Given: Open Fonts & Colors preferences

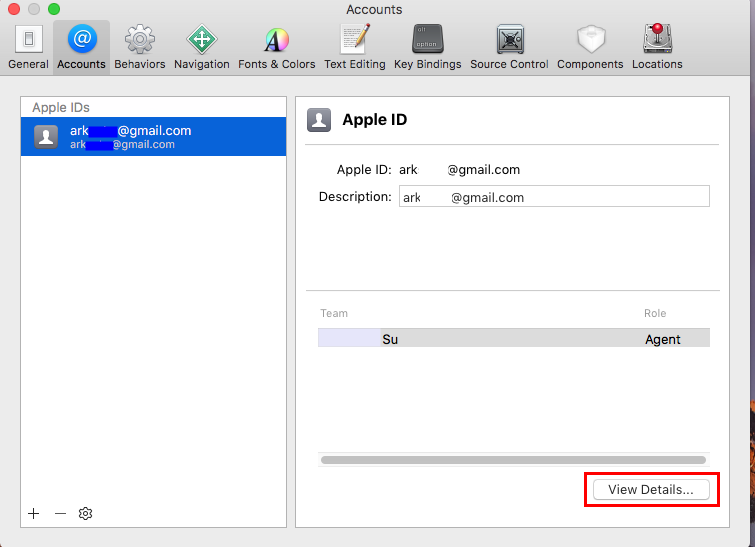Looking at the screenshot, I should [x=276, y=47].
